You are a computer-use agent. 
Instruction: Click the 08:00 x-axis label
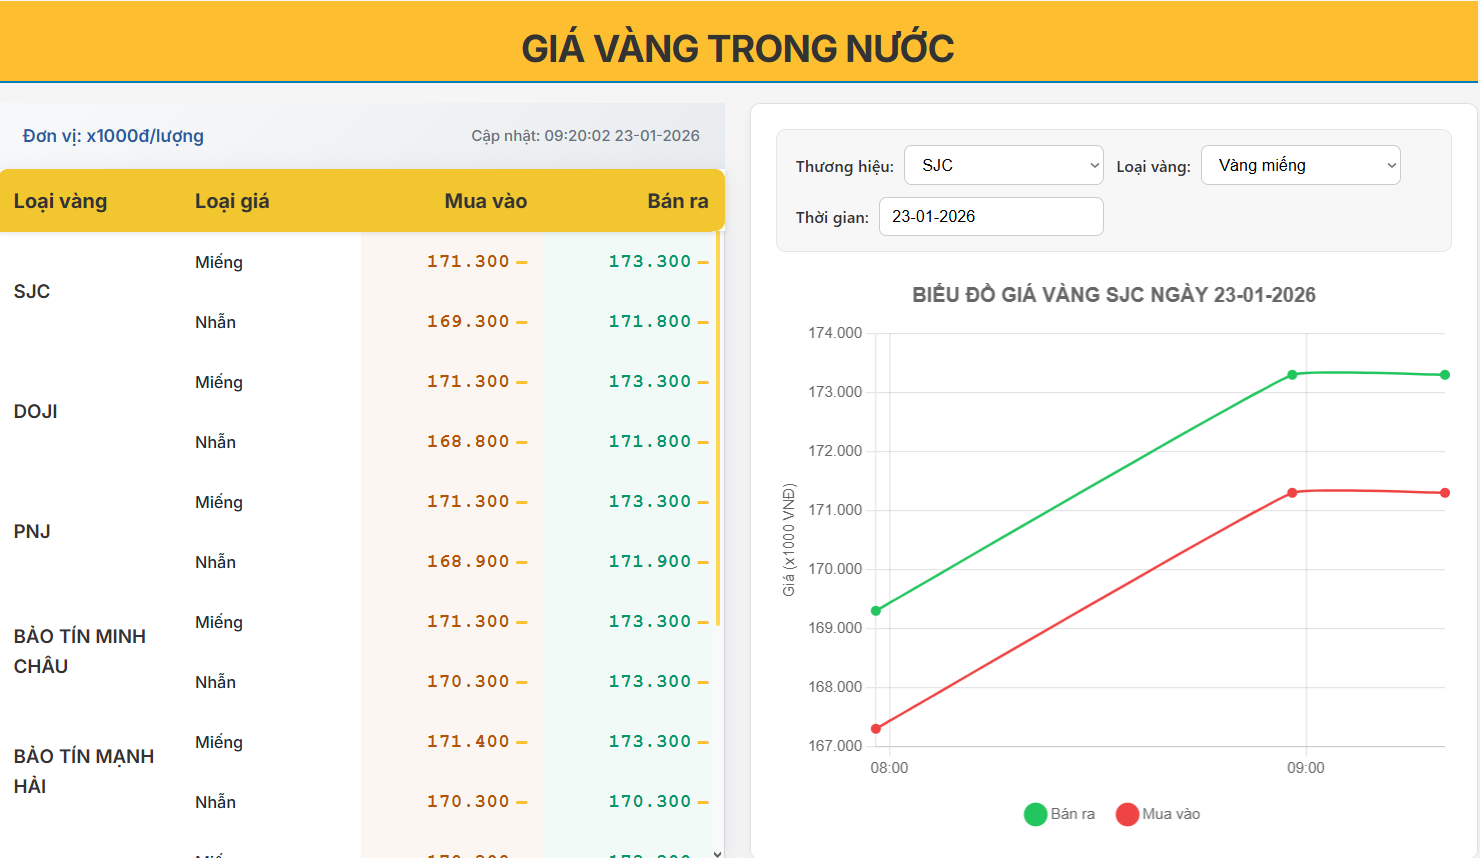(x=889, y=768)
